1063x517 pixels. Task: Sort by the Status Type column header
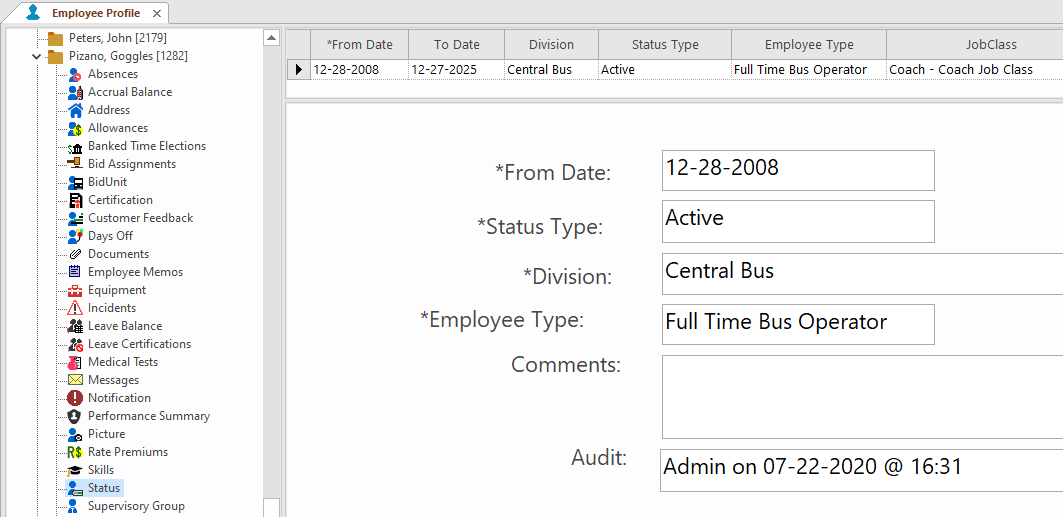664,45
